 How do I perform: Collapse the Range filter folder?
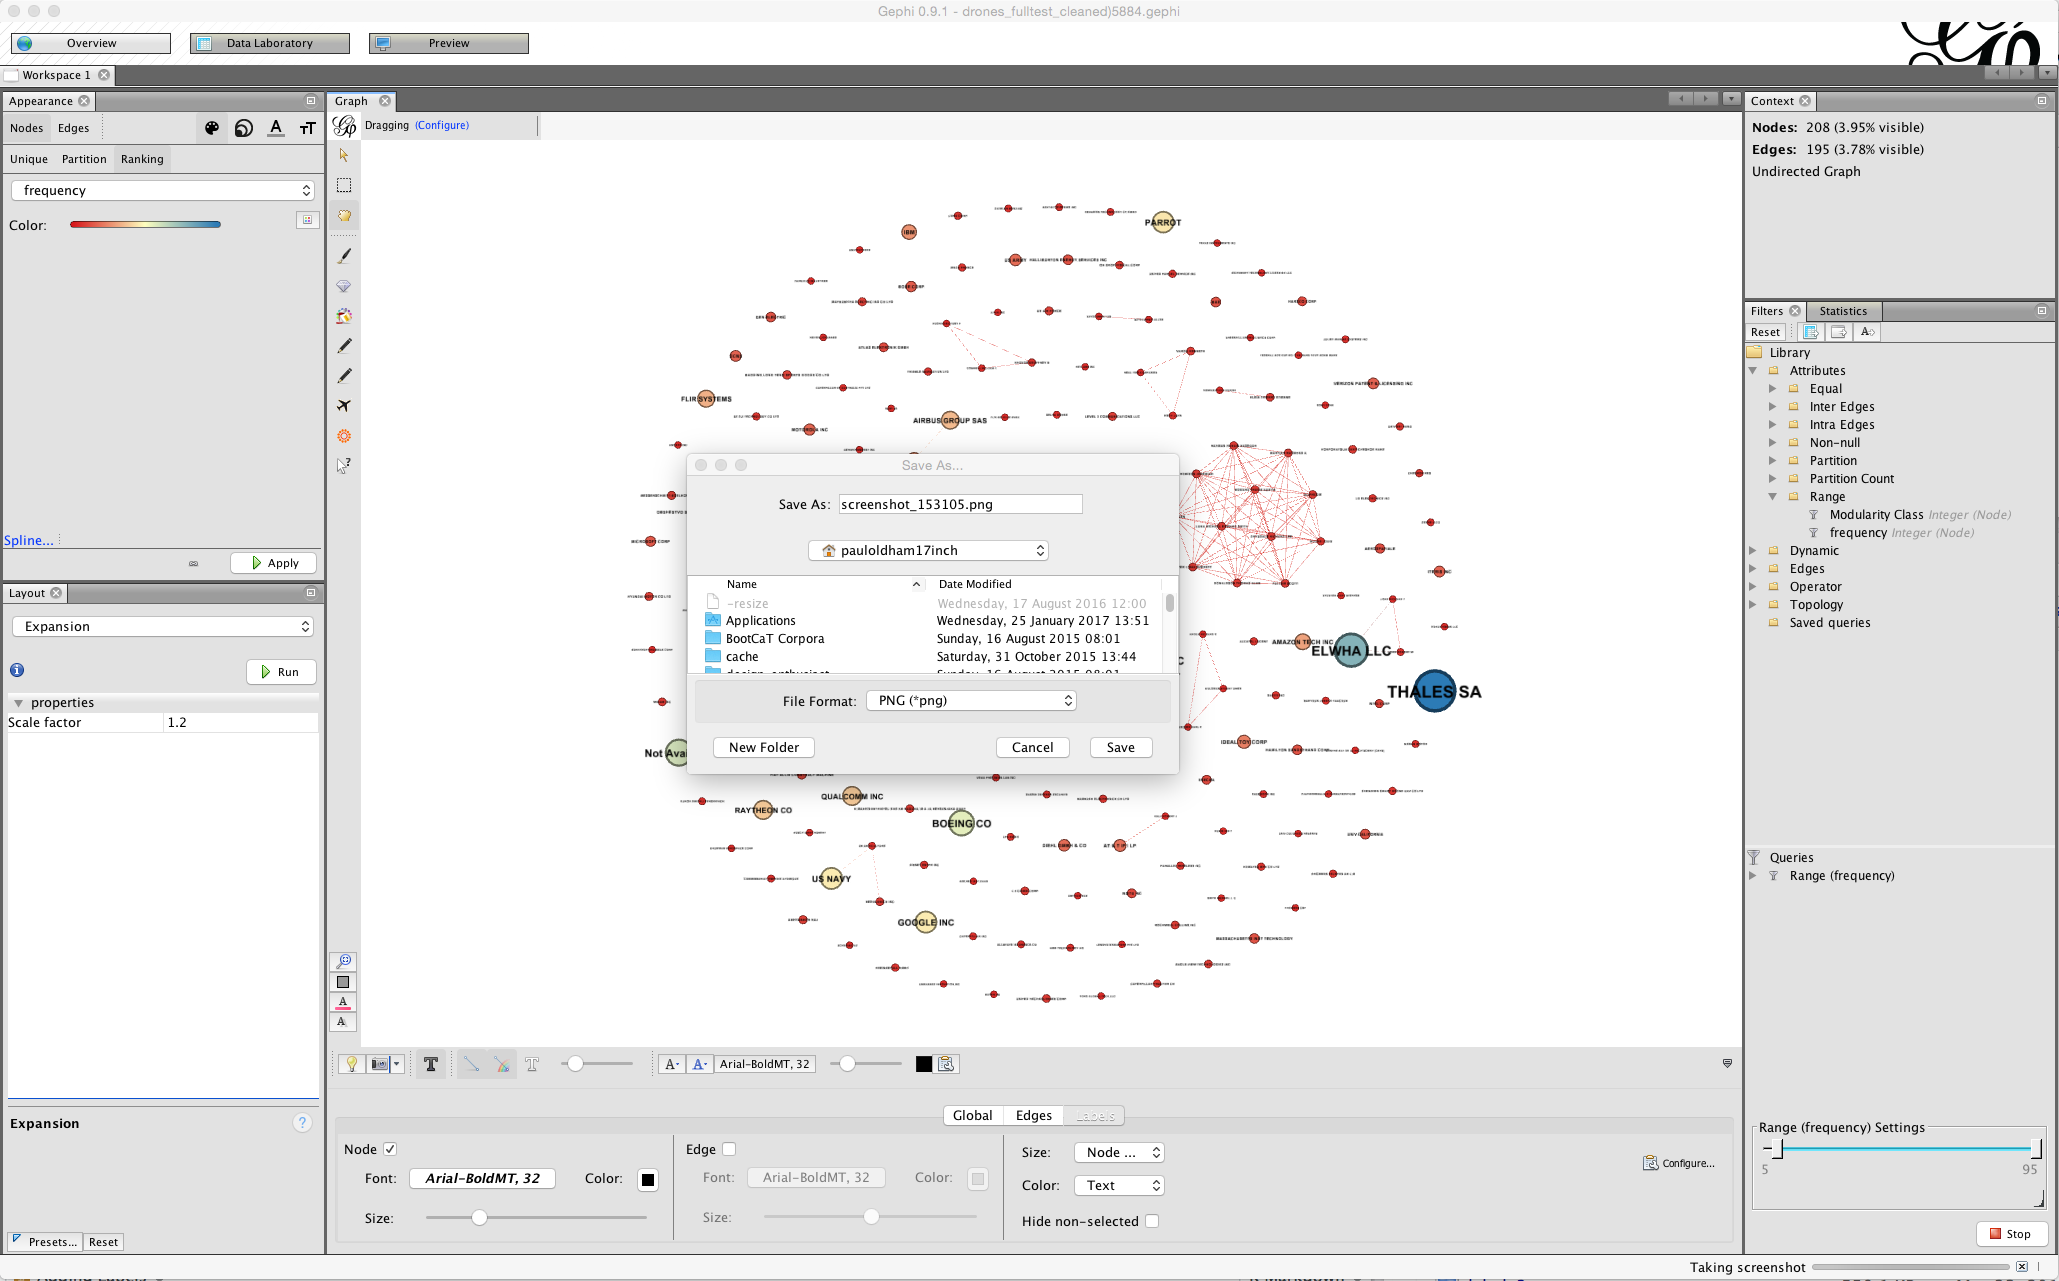pyautogui.click(x=1773, y=497)
